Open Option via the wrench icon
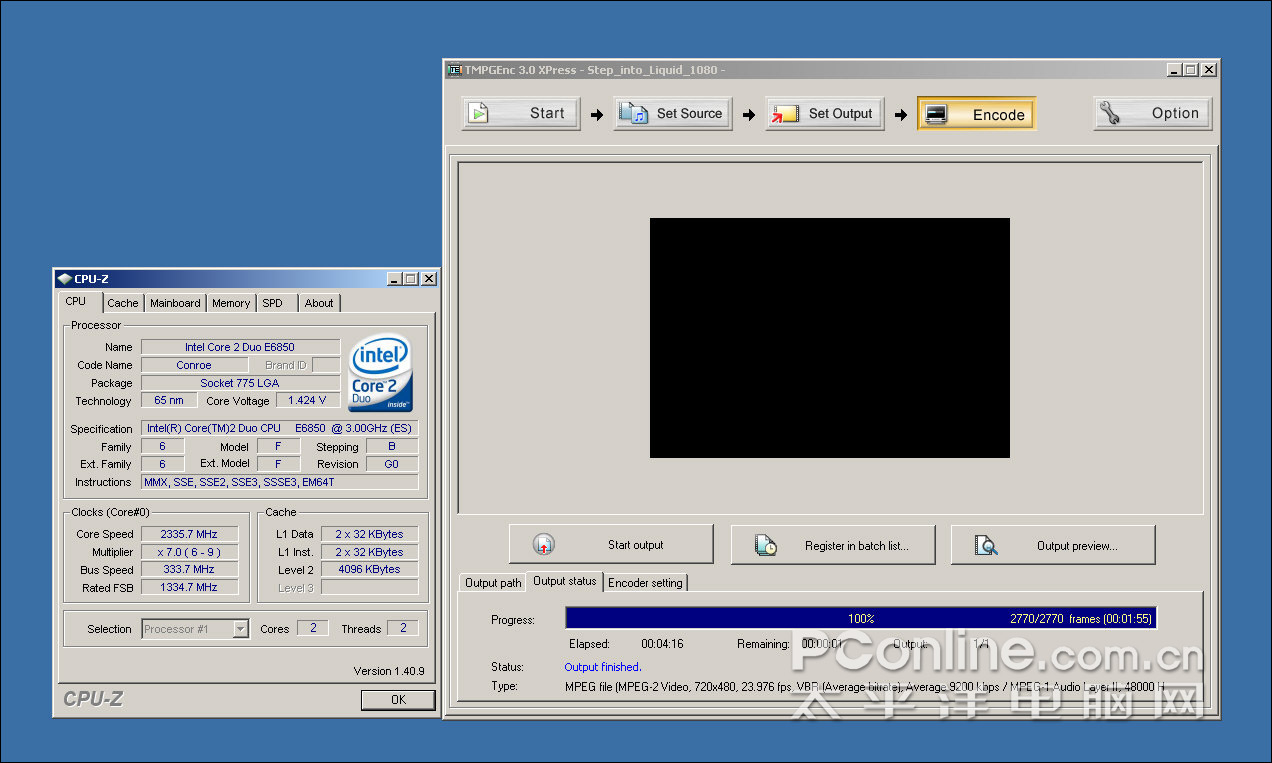The image size is (1272, 763). 1109,114
